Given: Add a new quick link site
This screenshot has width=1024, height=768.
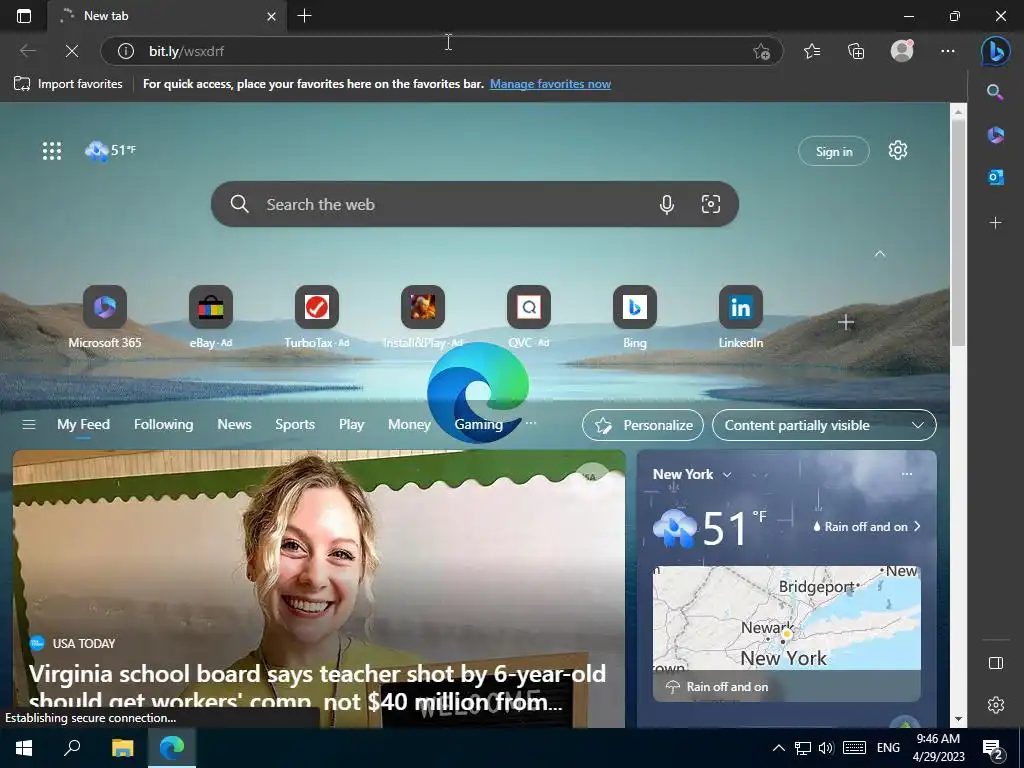Looking at the screenshot, I should click(x=846, y=322).
